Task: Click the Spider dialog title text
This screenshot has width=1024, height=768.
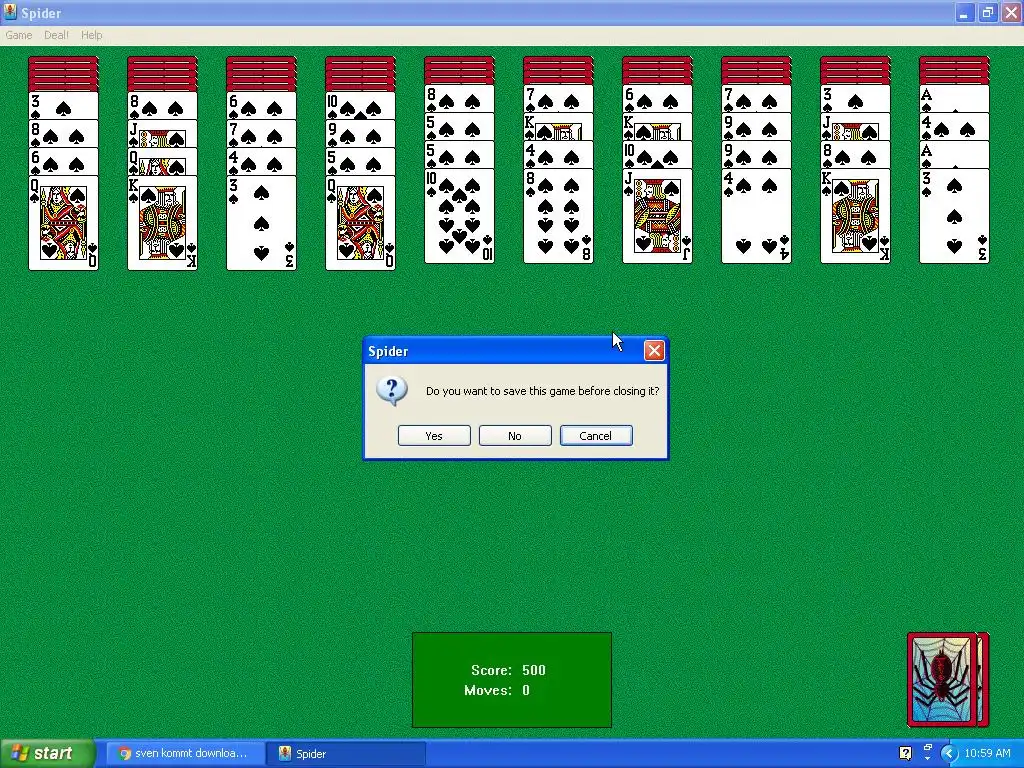Action: point(388,351)
